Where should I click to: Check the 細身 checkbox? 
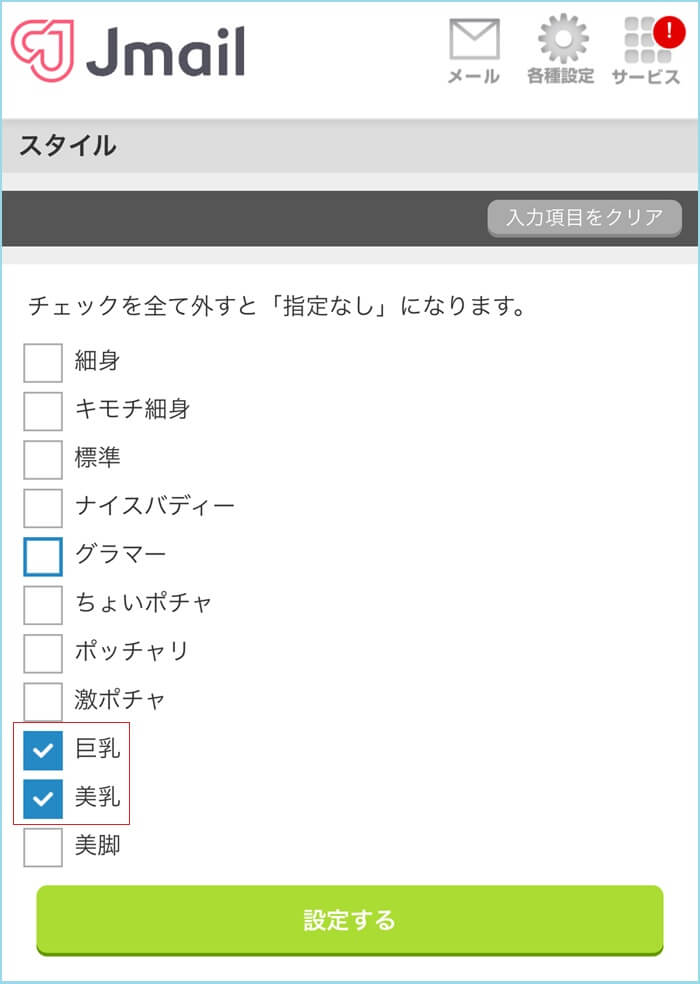point(42,362)
